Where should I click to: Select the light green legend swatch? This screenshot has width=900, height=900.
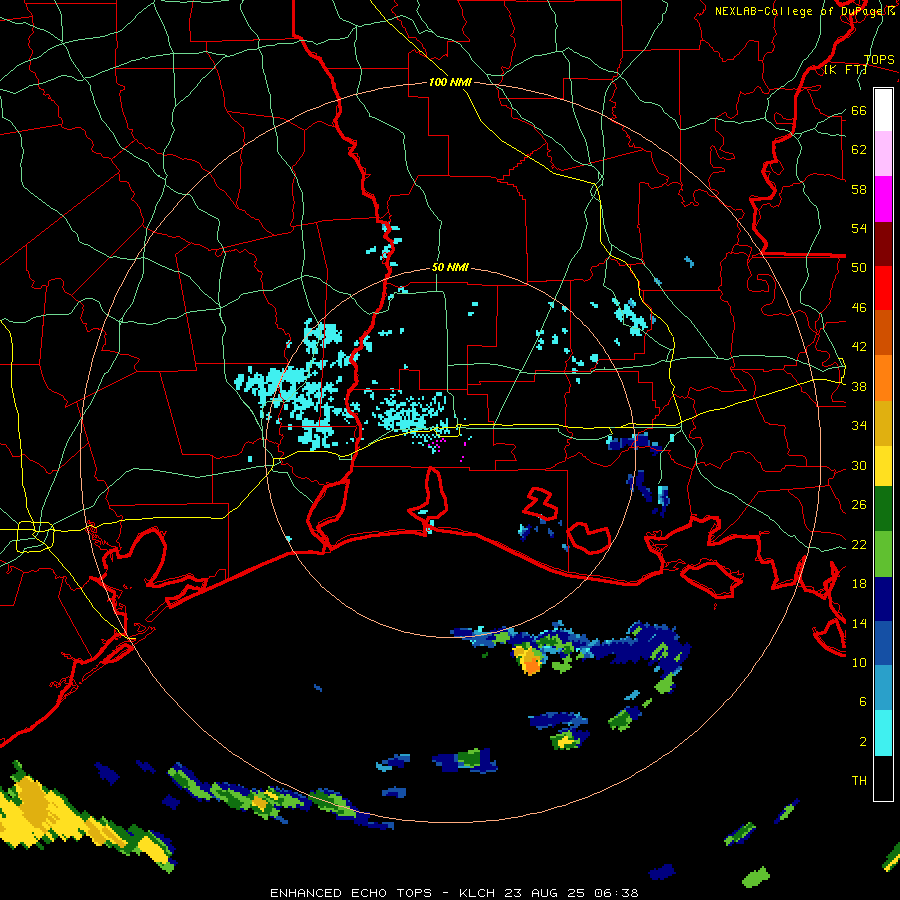(x=883, y=554)
